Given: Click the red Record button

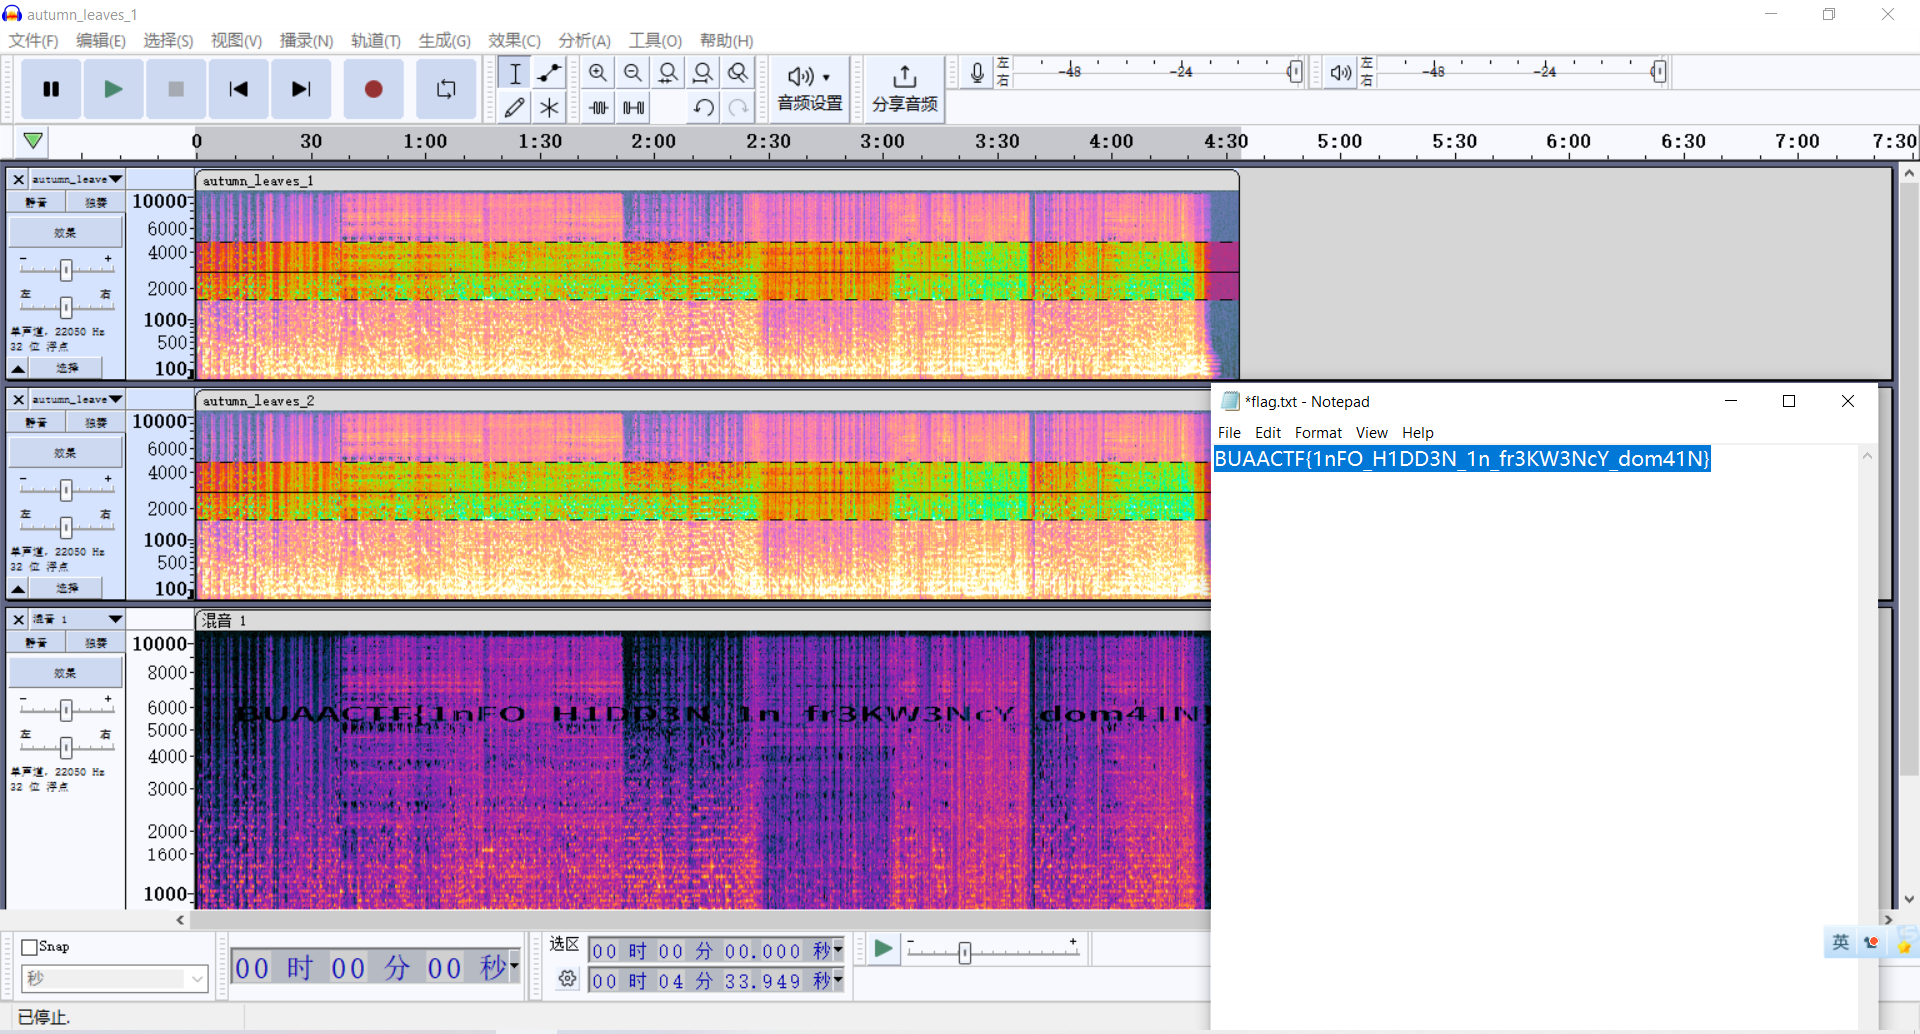Looking at the screenshot, I should pyautogui.click(x=373, y=89).
